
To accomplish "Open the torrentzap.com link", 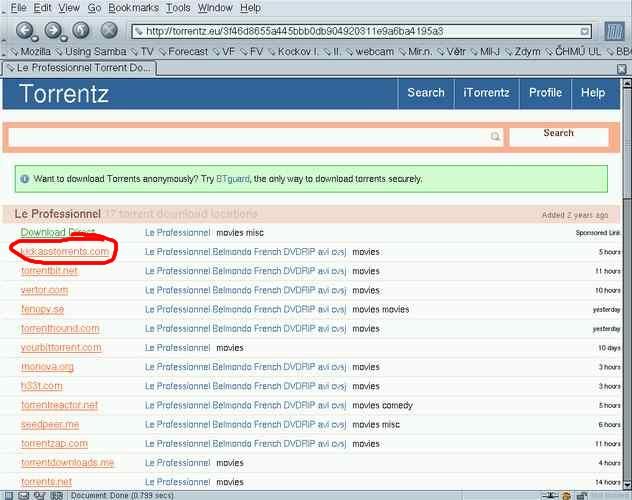I will [54, 444].
